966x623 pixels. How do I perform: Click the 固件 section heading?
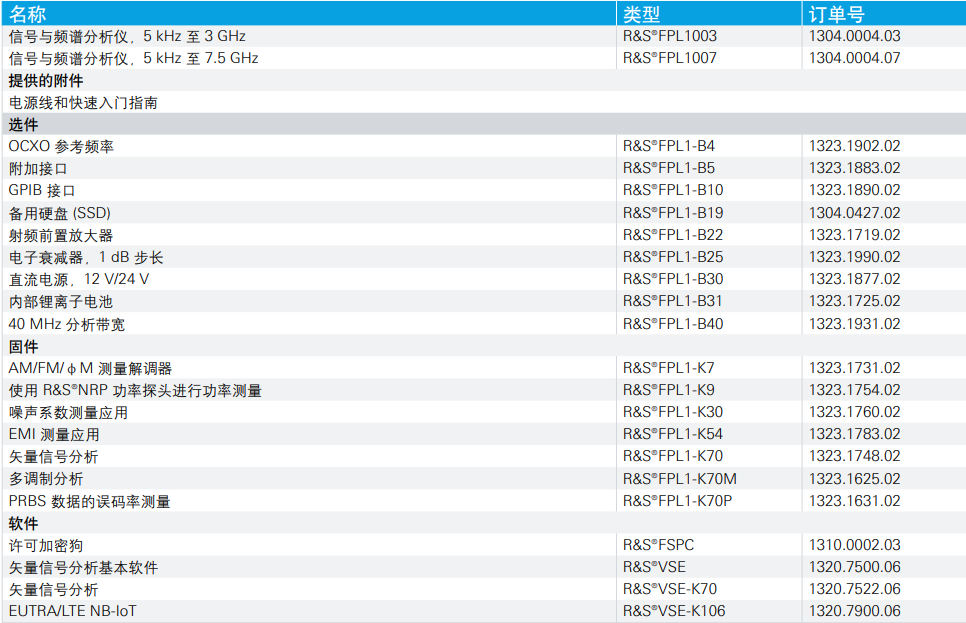(23, 347)
